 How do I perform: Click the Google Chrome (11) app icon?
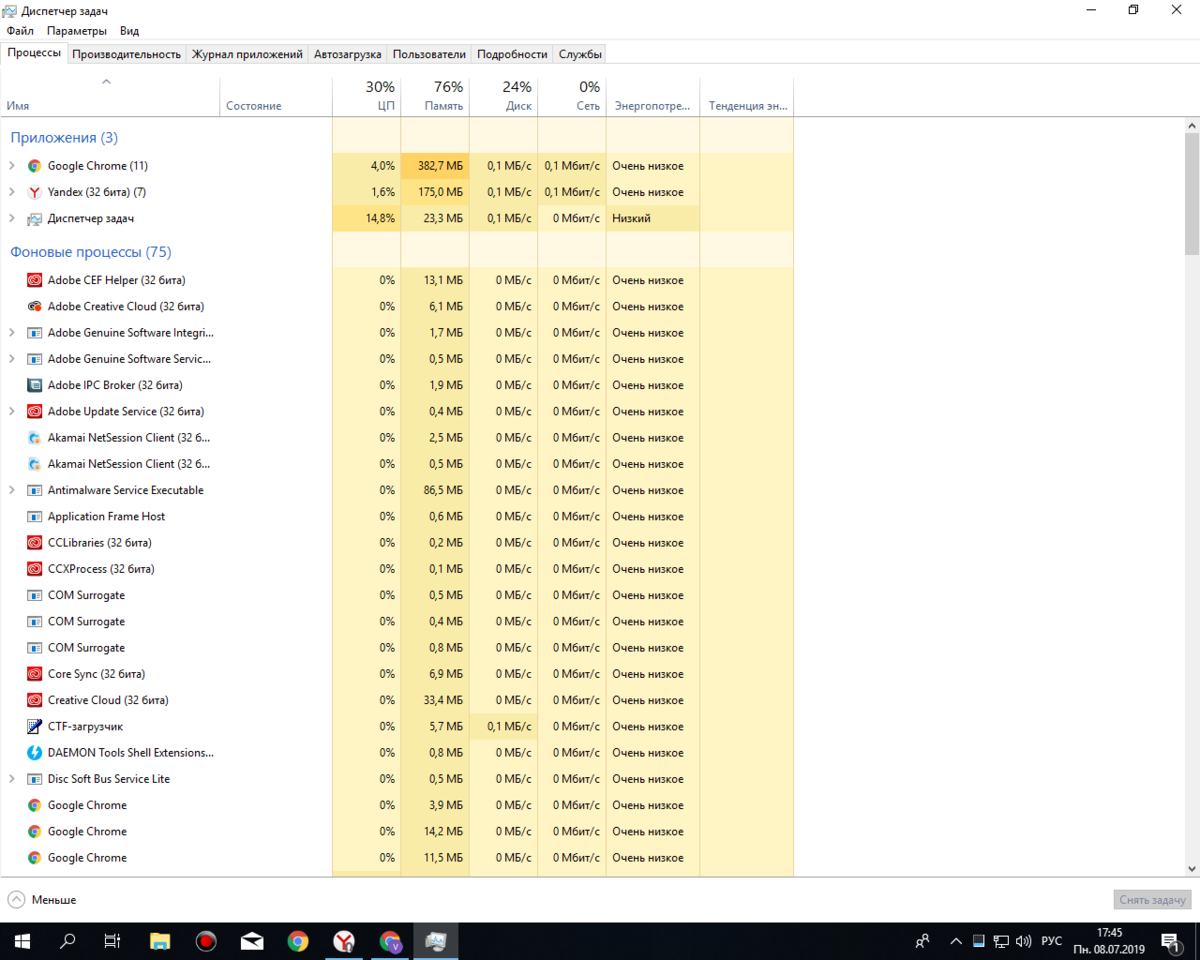tap(34, 166)
